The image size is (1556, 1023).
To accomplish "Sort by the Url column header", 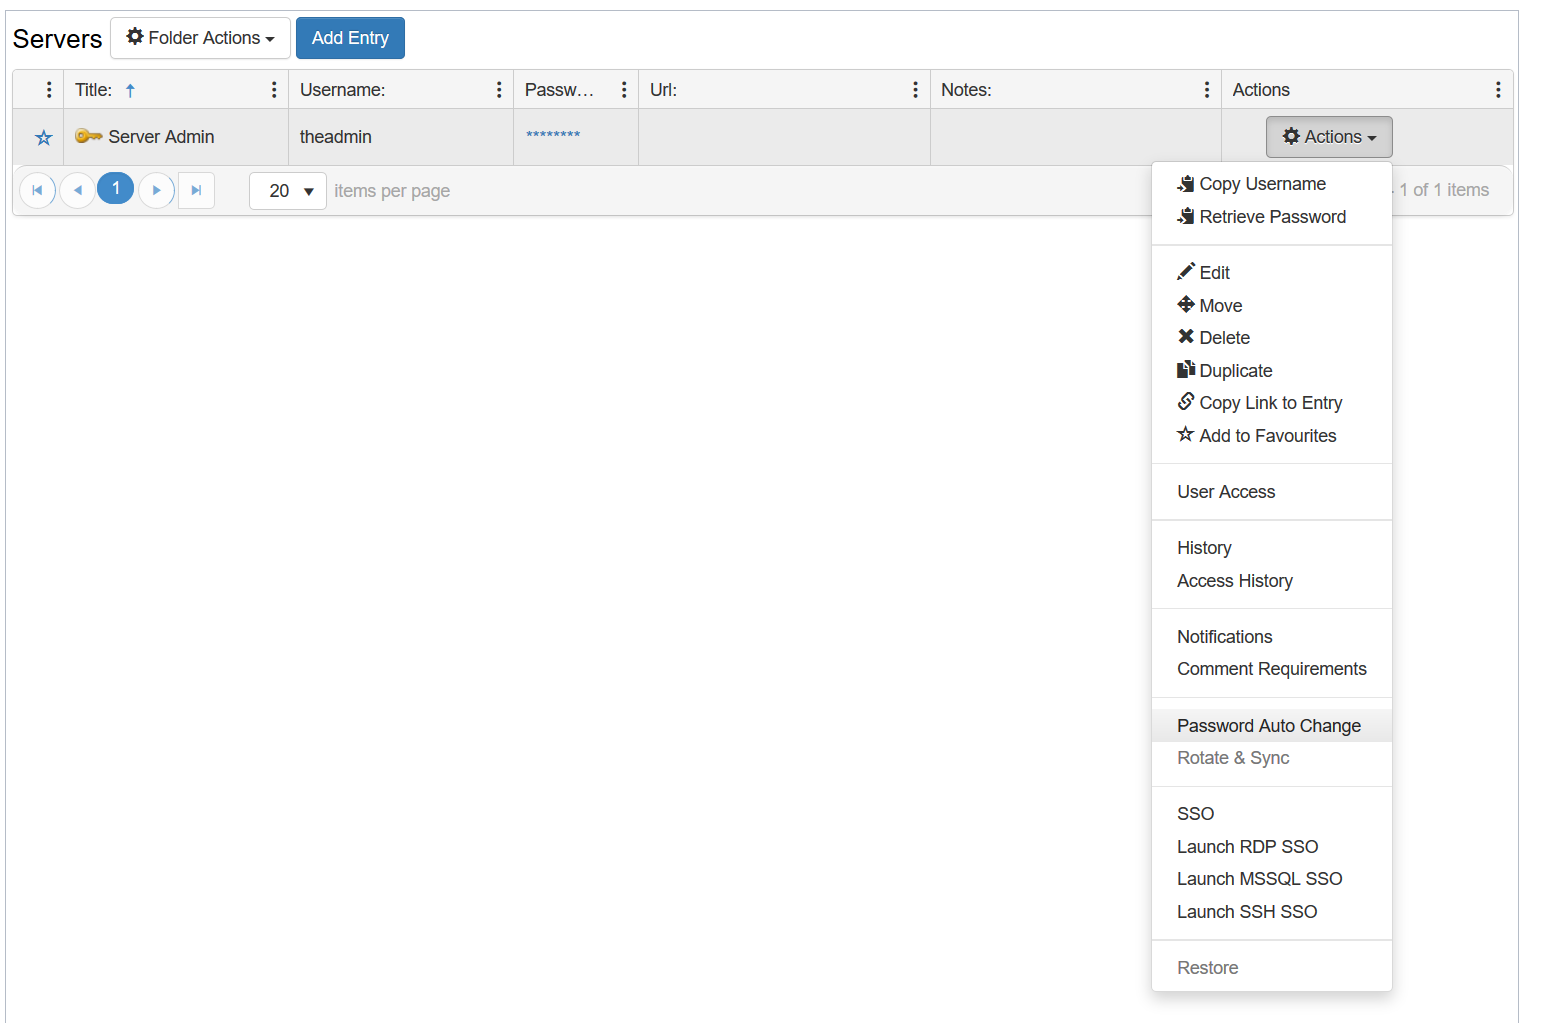I will coord(663,90).
